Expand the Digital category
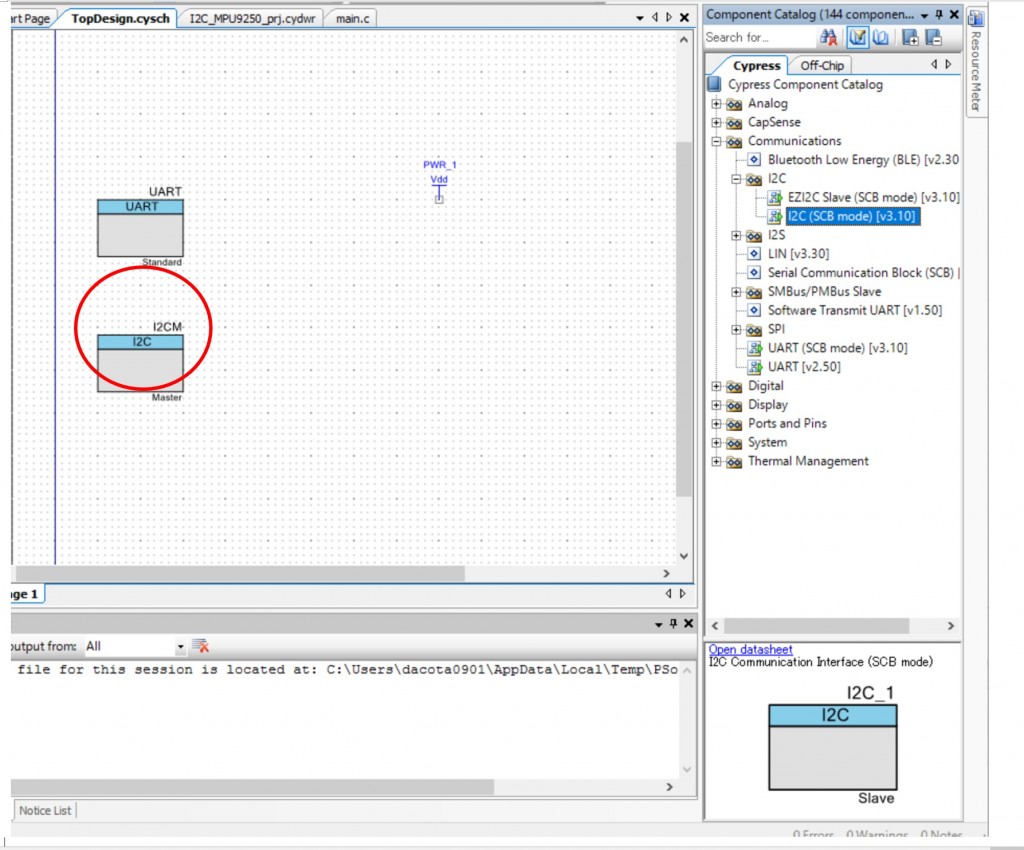Screen dimensions: 1024x850 click(x=716, y=386)
